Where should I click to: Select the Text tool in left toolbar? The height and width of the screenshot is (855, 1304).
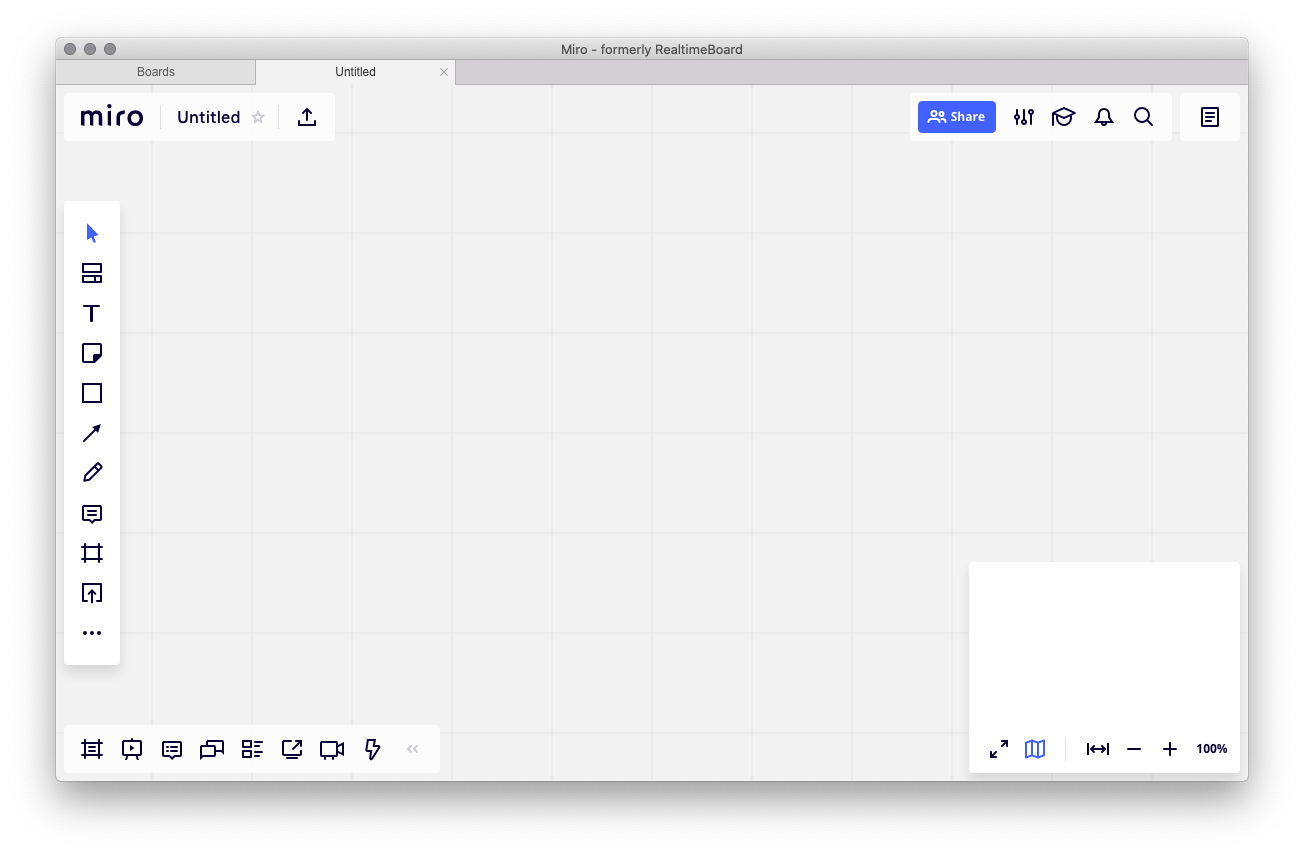tap(91, 313)
